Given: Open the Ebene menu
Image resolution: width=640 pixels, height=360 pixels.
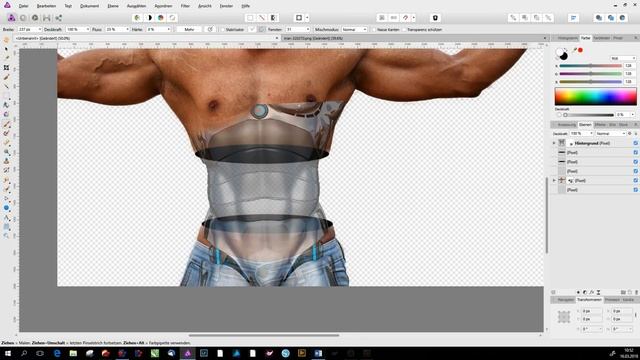Looking at the screenshot, I should (x=113, y=6).
